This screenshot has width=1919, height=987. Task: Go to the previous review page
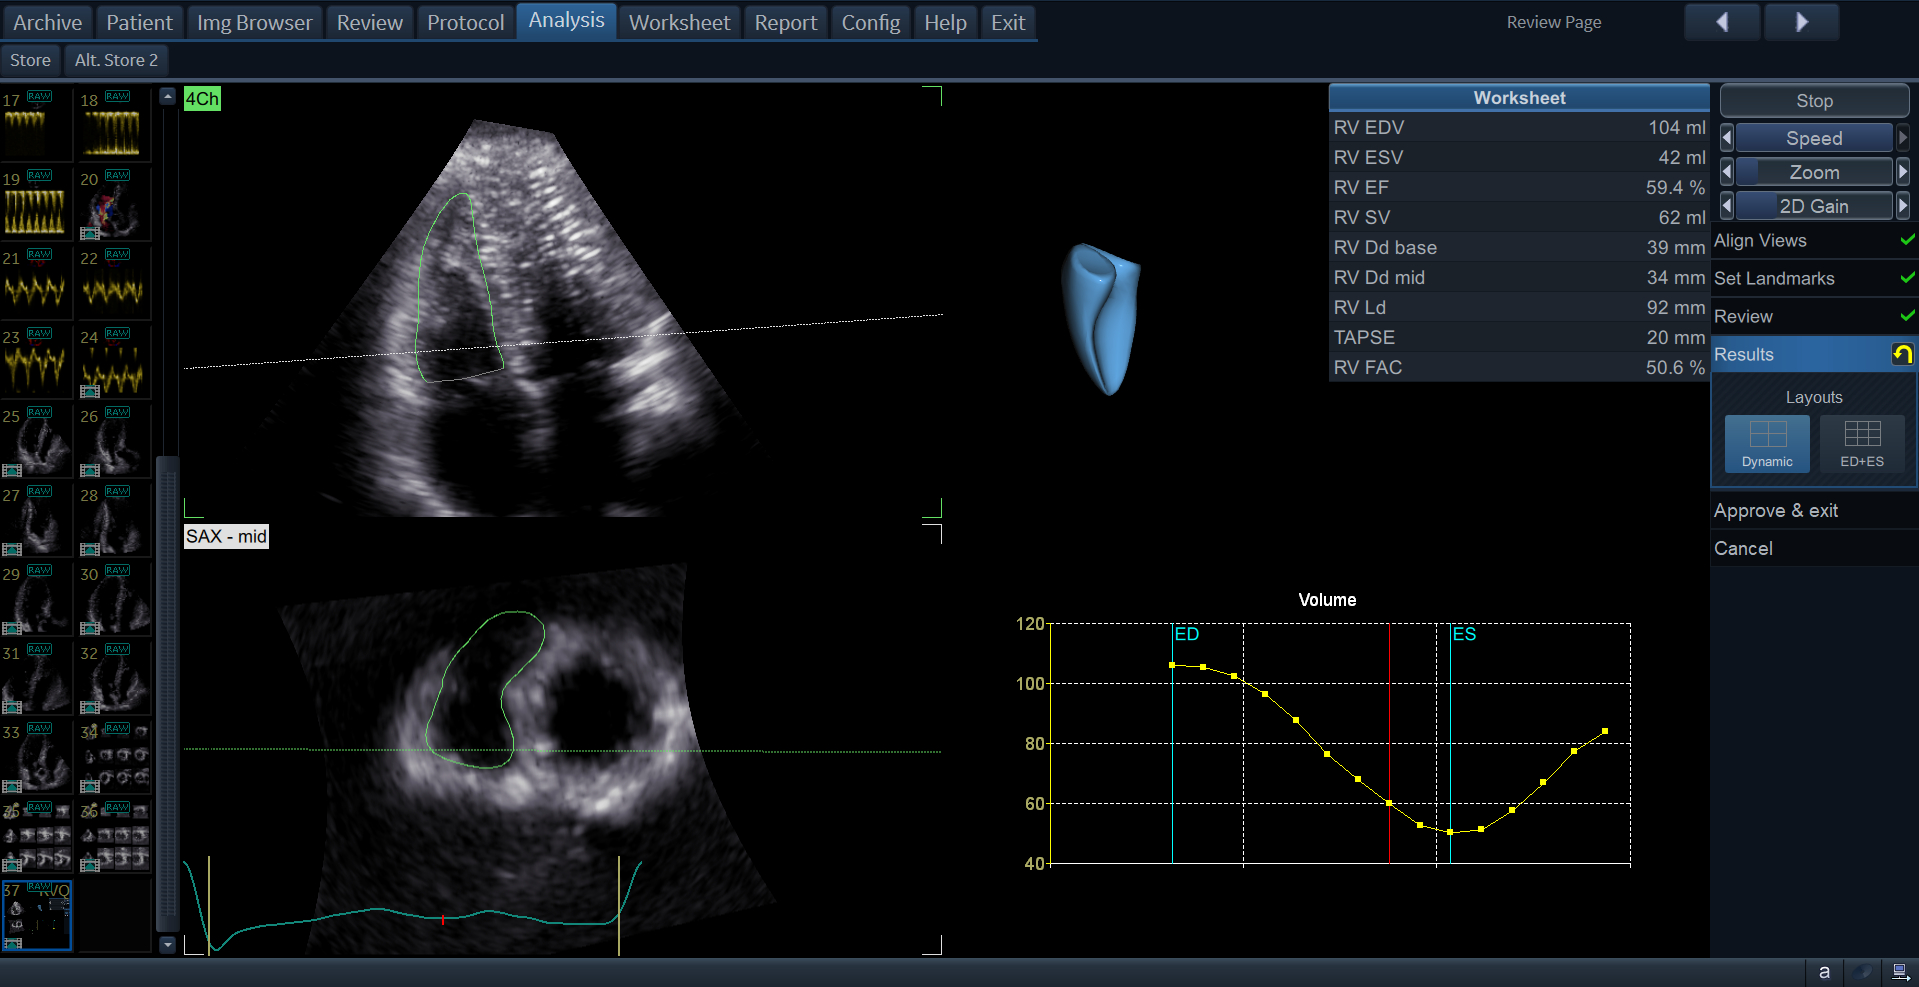point(1721,22)
